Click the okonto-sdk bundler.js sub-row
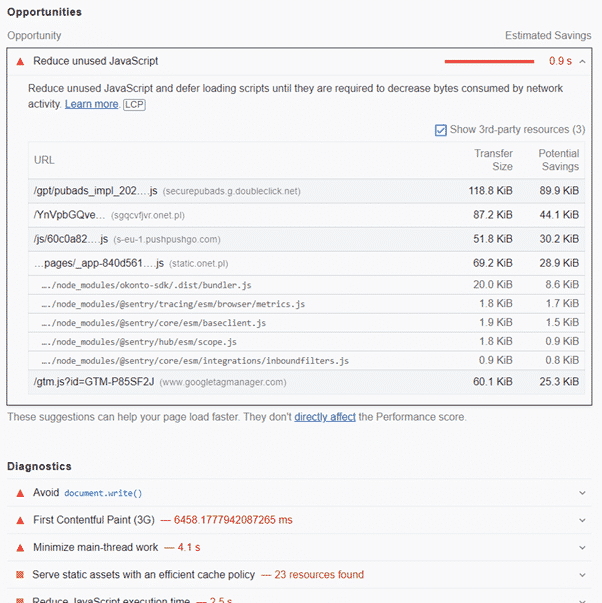The height and width of the screenshot is (603, 602). click(x=306, y=285)
